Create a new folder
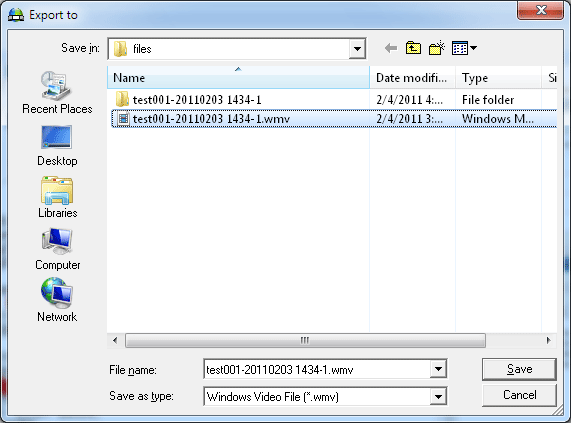Viewport: 571px width, 423px height. 437,48
